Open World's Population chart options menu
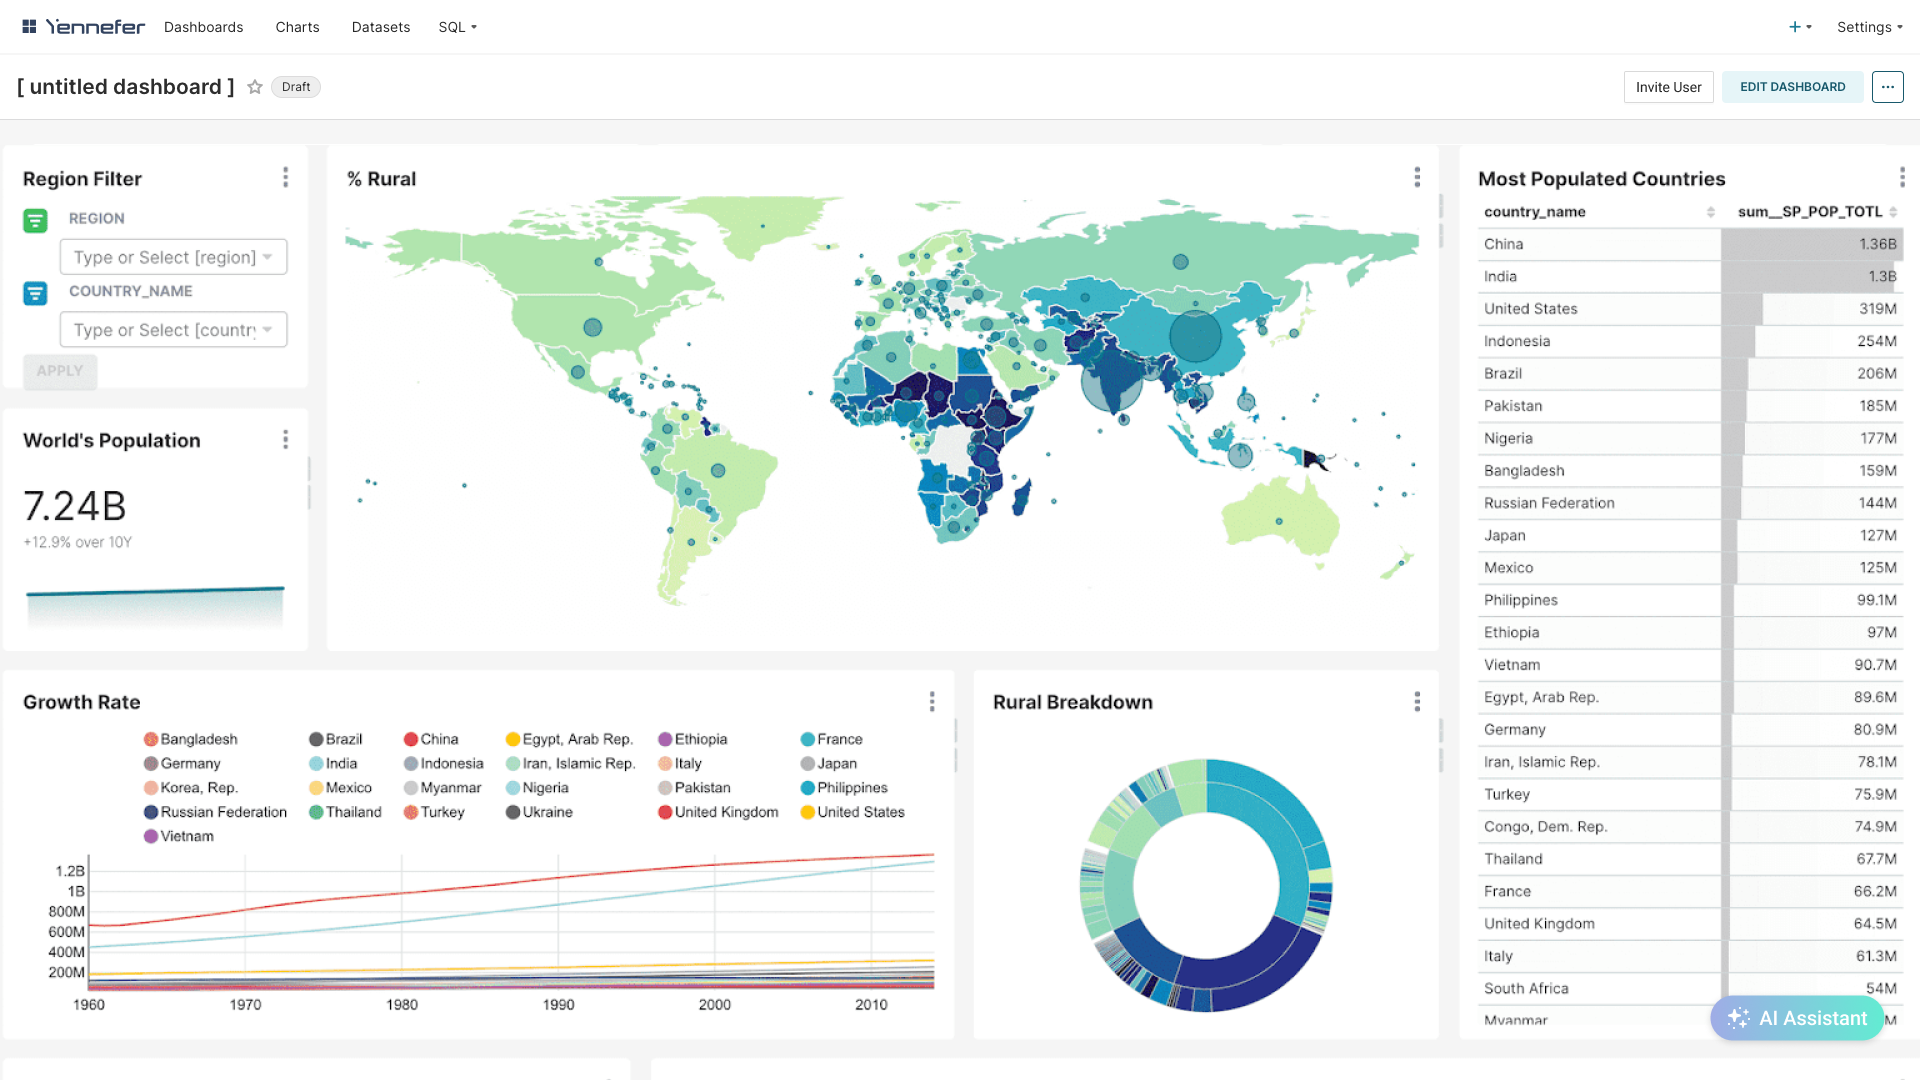The width and height of the screenshot is (1920, 1080). (x=285, y=440)
